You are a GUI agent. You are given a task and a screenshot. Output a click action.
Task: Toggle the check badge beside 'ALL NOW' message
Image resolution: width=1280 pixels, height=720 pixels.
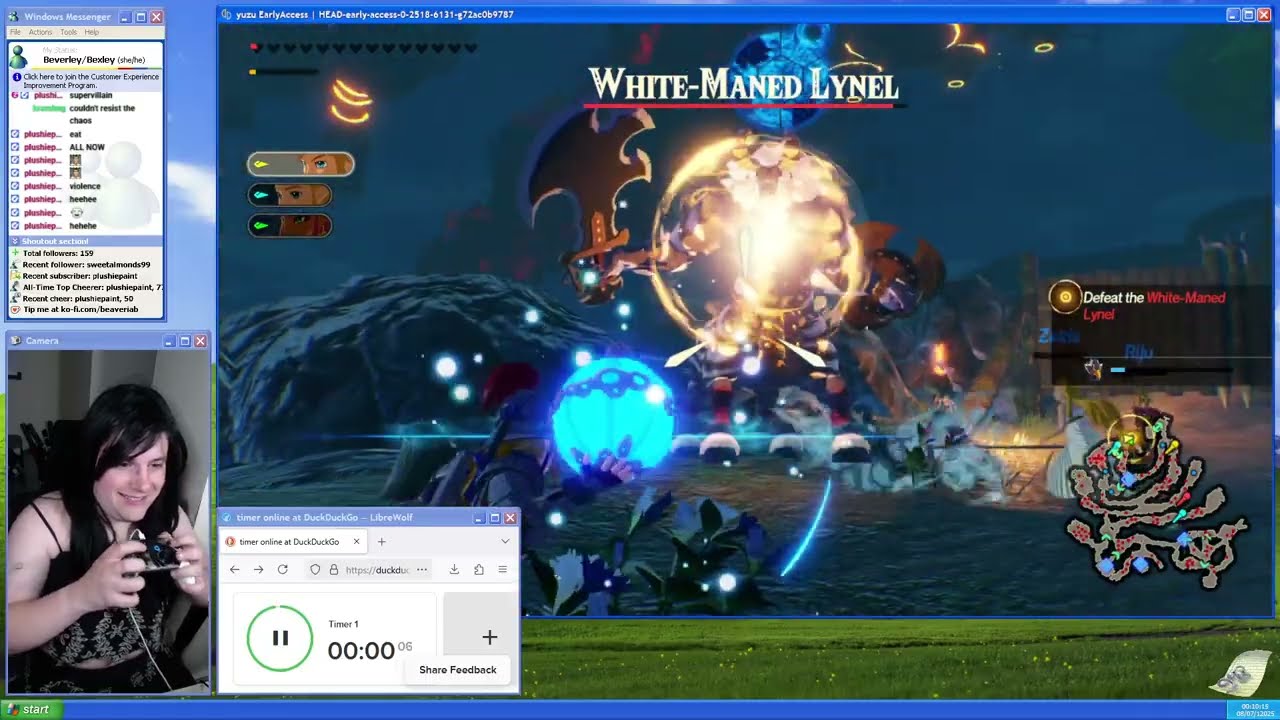click(15, 147)
